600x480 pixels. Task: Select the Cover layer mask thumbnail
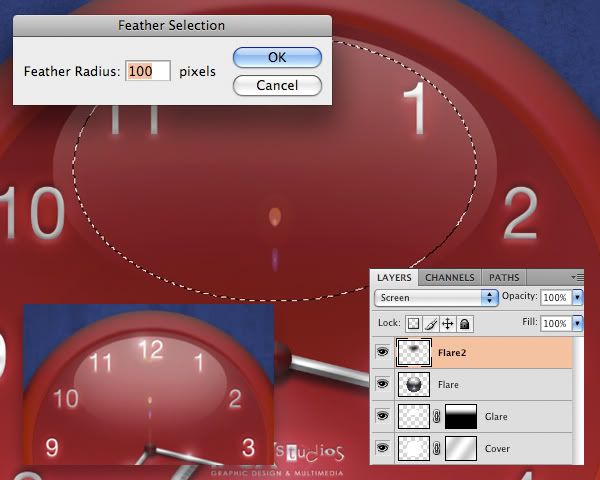(x=461, y=449)
